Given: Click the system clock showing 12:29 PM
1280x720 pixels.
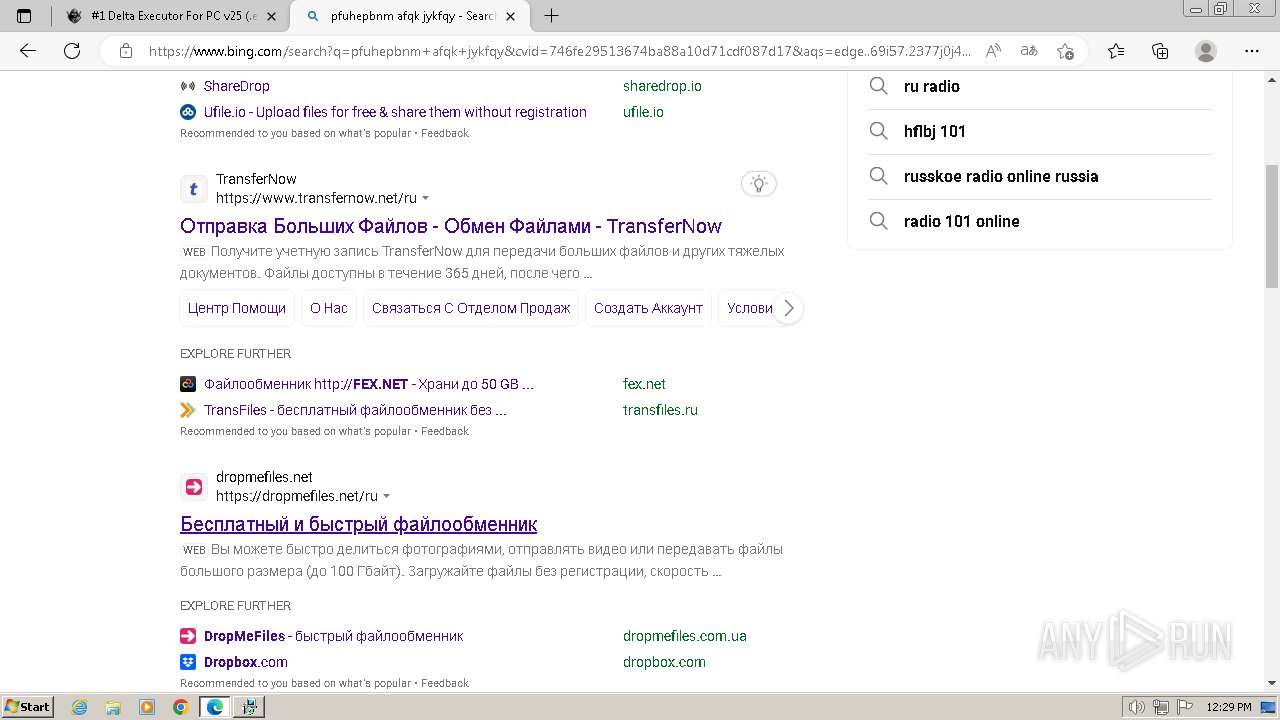Looking at the screenshot, I should tap(1229, 707).
